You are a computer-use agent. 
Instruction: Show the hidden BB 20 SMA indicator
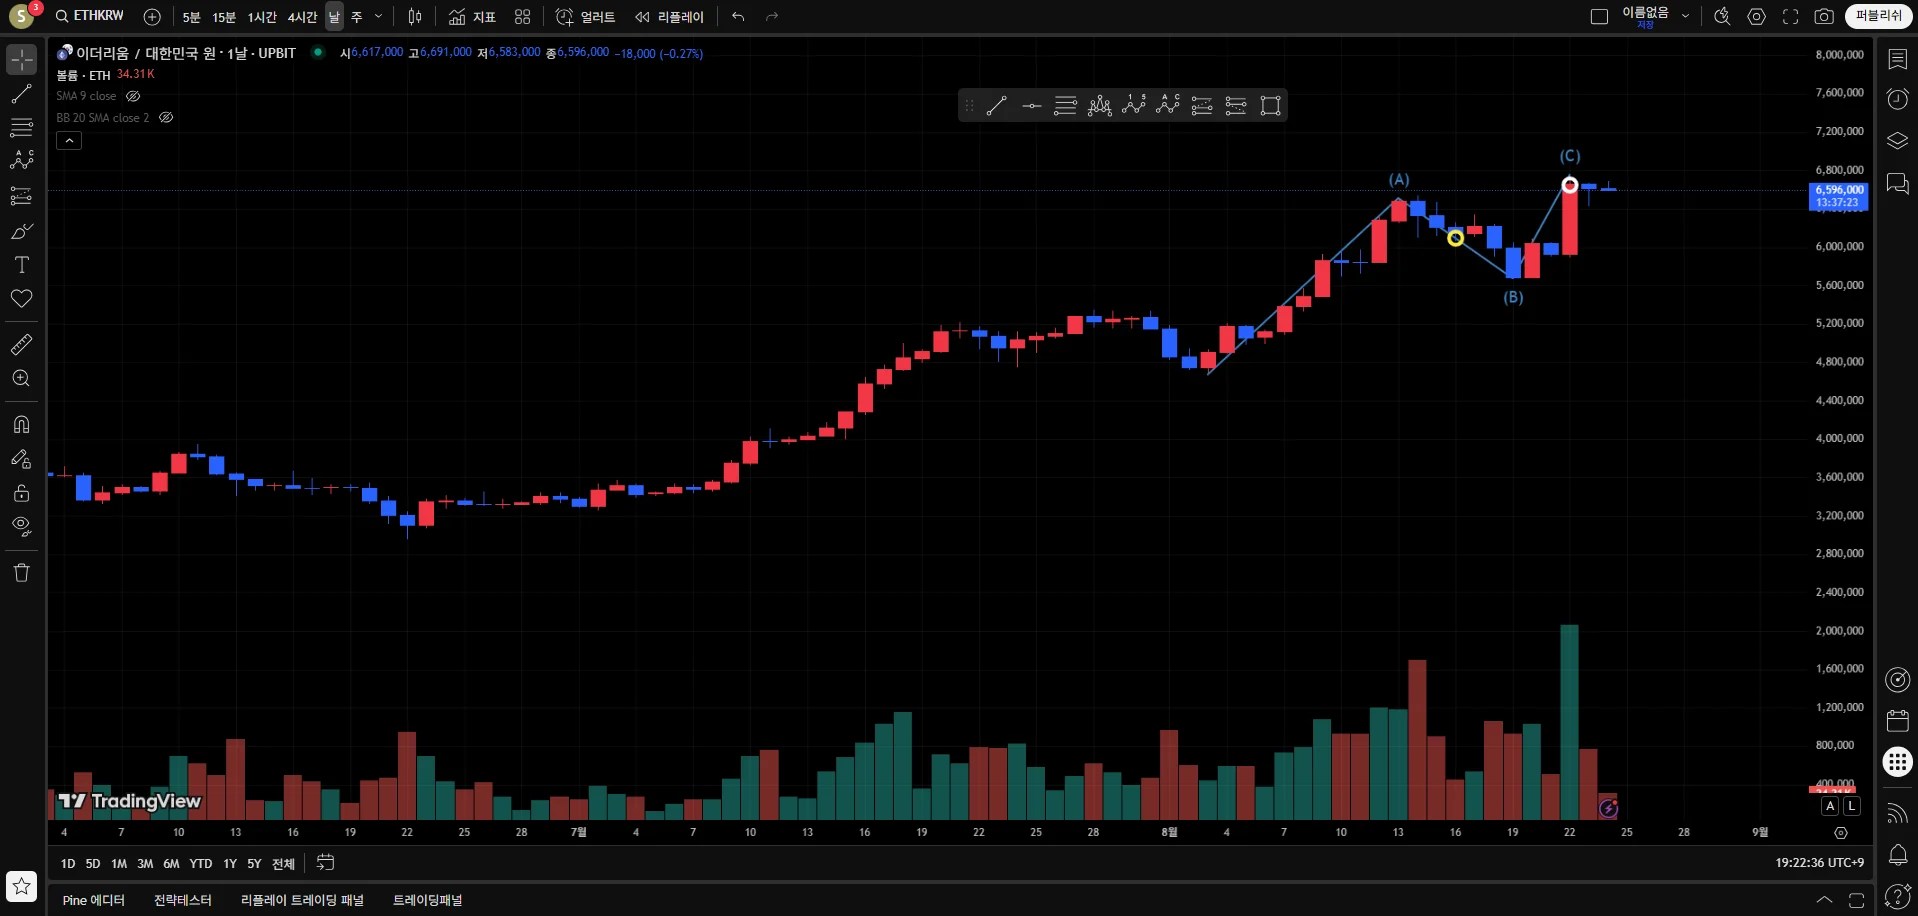coord(166,117)
